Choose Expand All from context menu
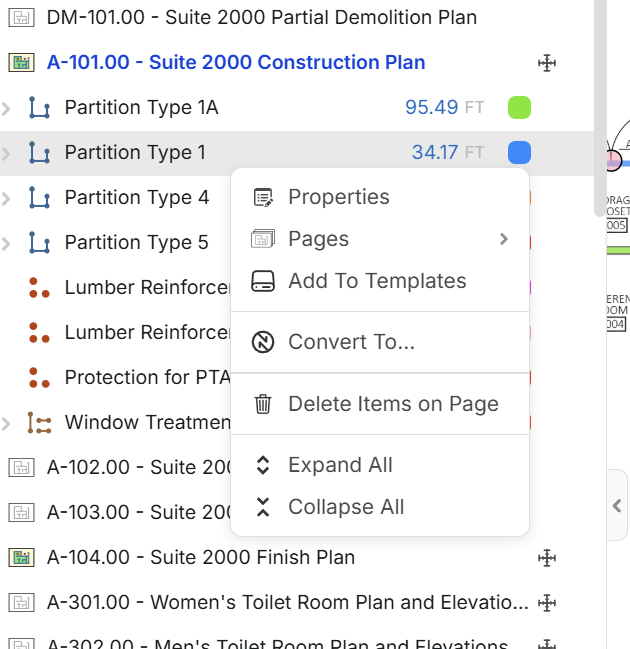This screenshot has height=649, width=630. [x=340, y=465]
